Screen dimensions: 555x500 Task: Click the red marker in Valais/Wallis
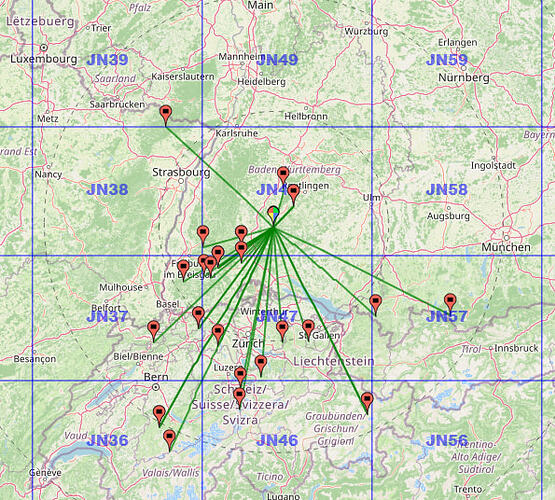pos(170,440)
